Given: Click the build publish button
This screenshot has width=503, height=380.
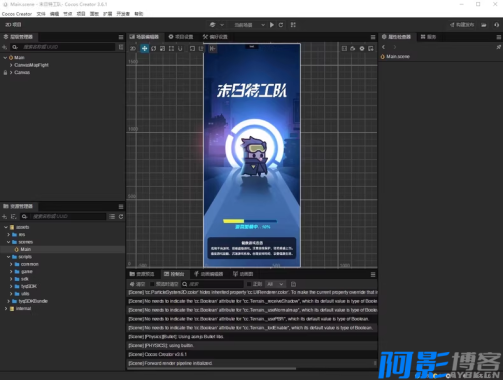Looking at the screenshot, I should pyautogui.click(x=462, y=25).
